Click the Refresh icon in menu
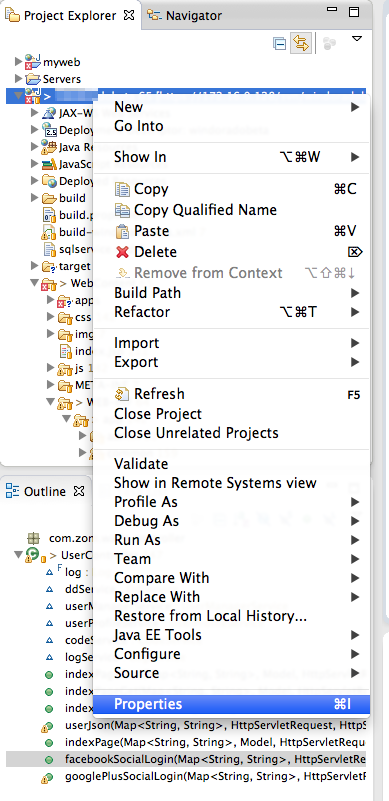Image resolution: width=389 pixels, height=801 pixels. tap(123, 394)
